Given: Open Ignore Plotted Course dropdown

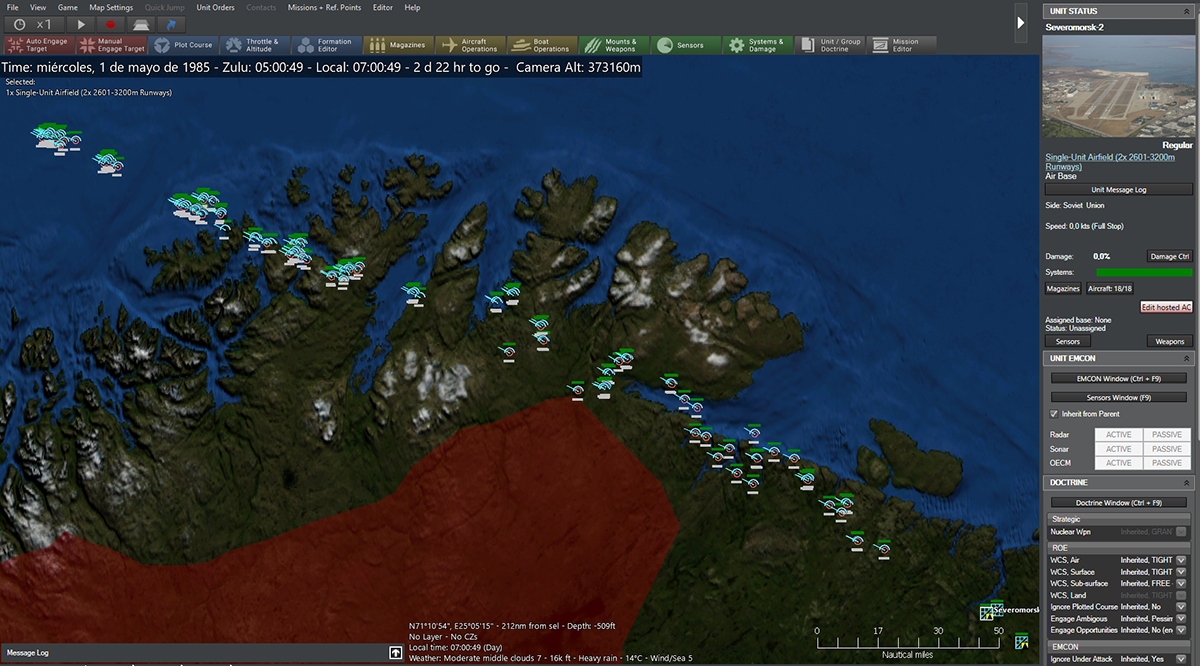Looking at the screenshot, I should (1181, 607).
